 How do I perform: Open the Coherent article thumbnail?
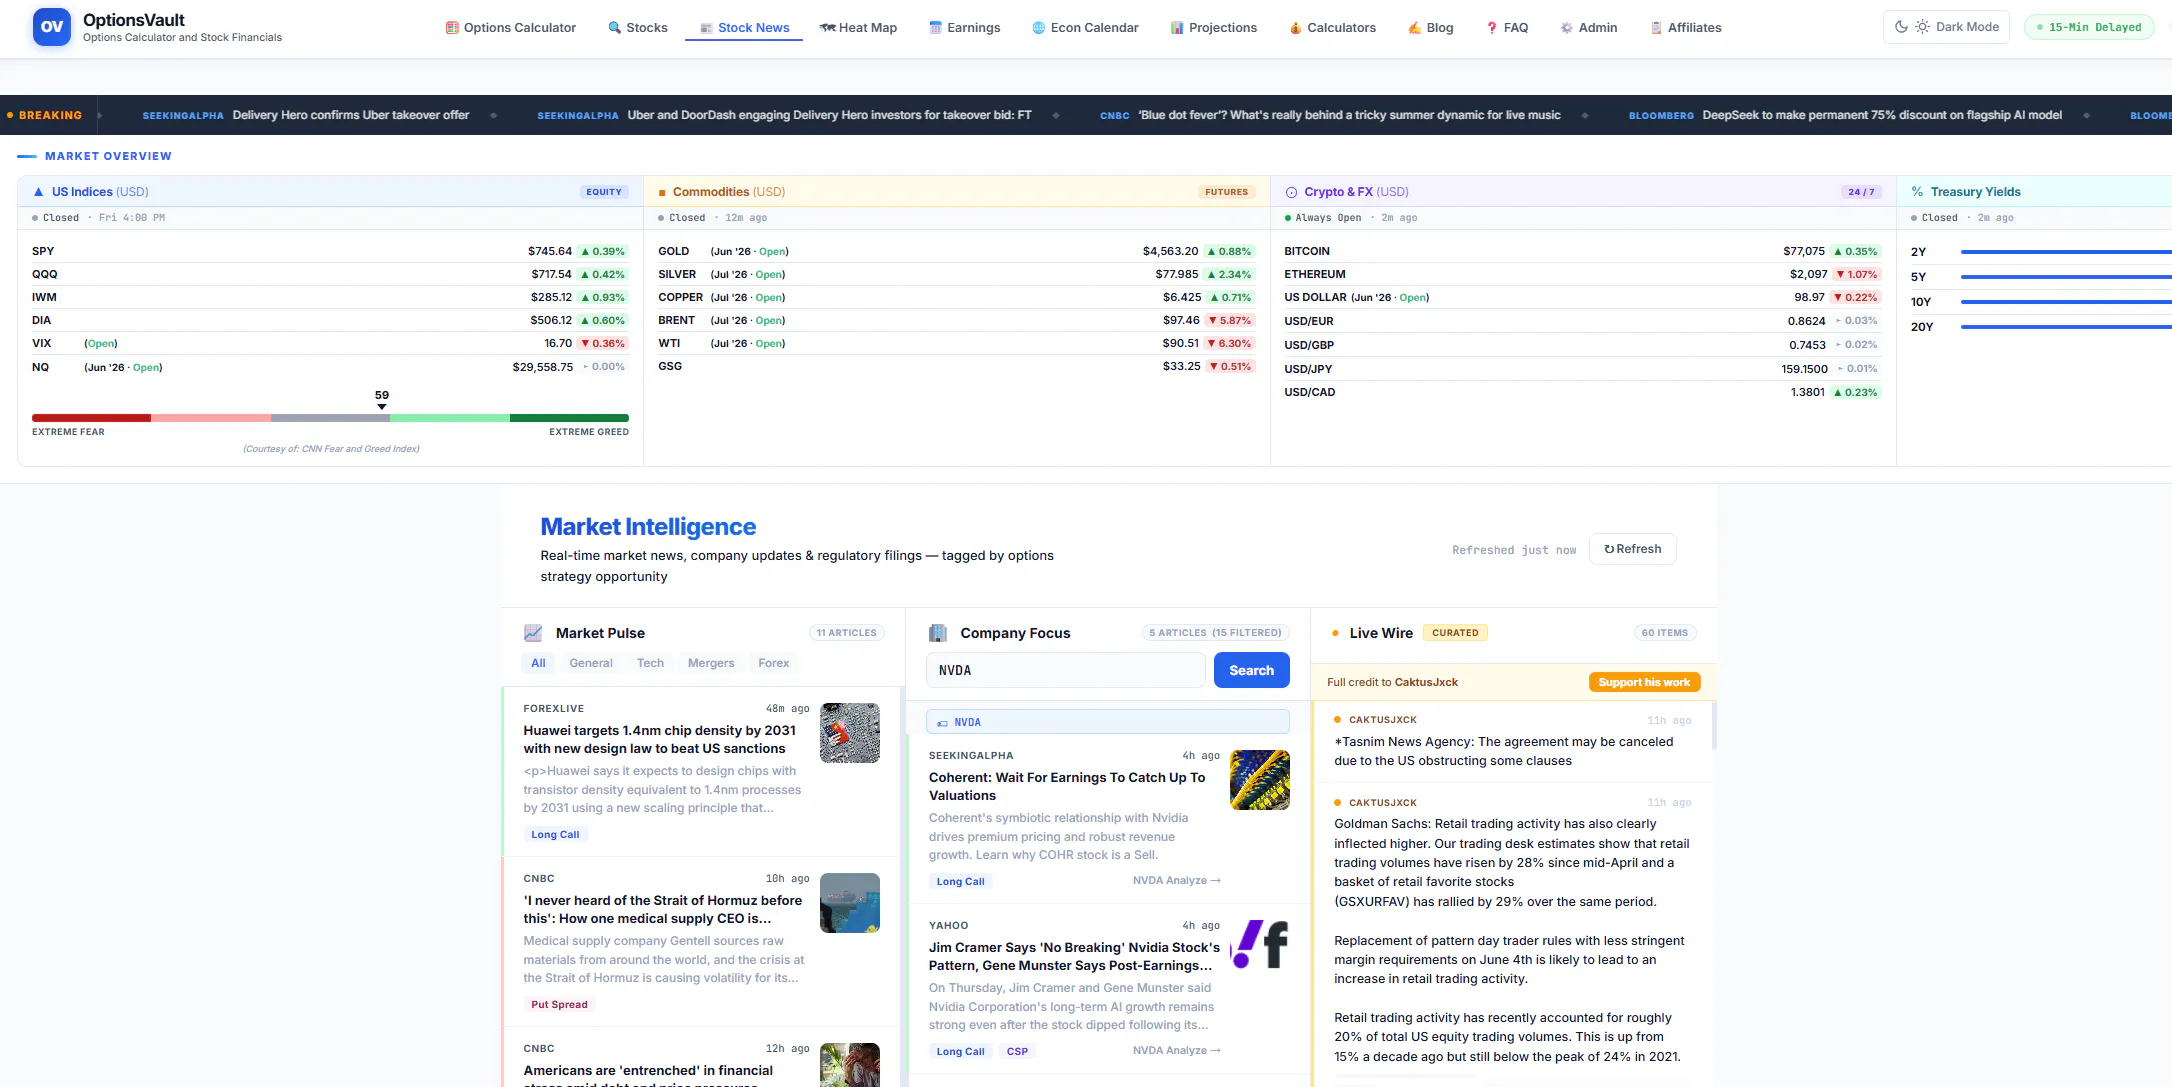[x=1260, y=780]
